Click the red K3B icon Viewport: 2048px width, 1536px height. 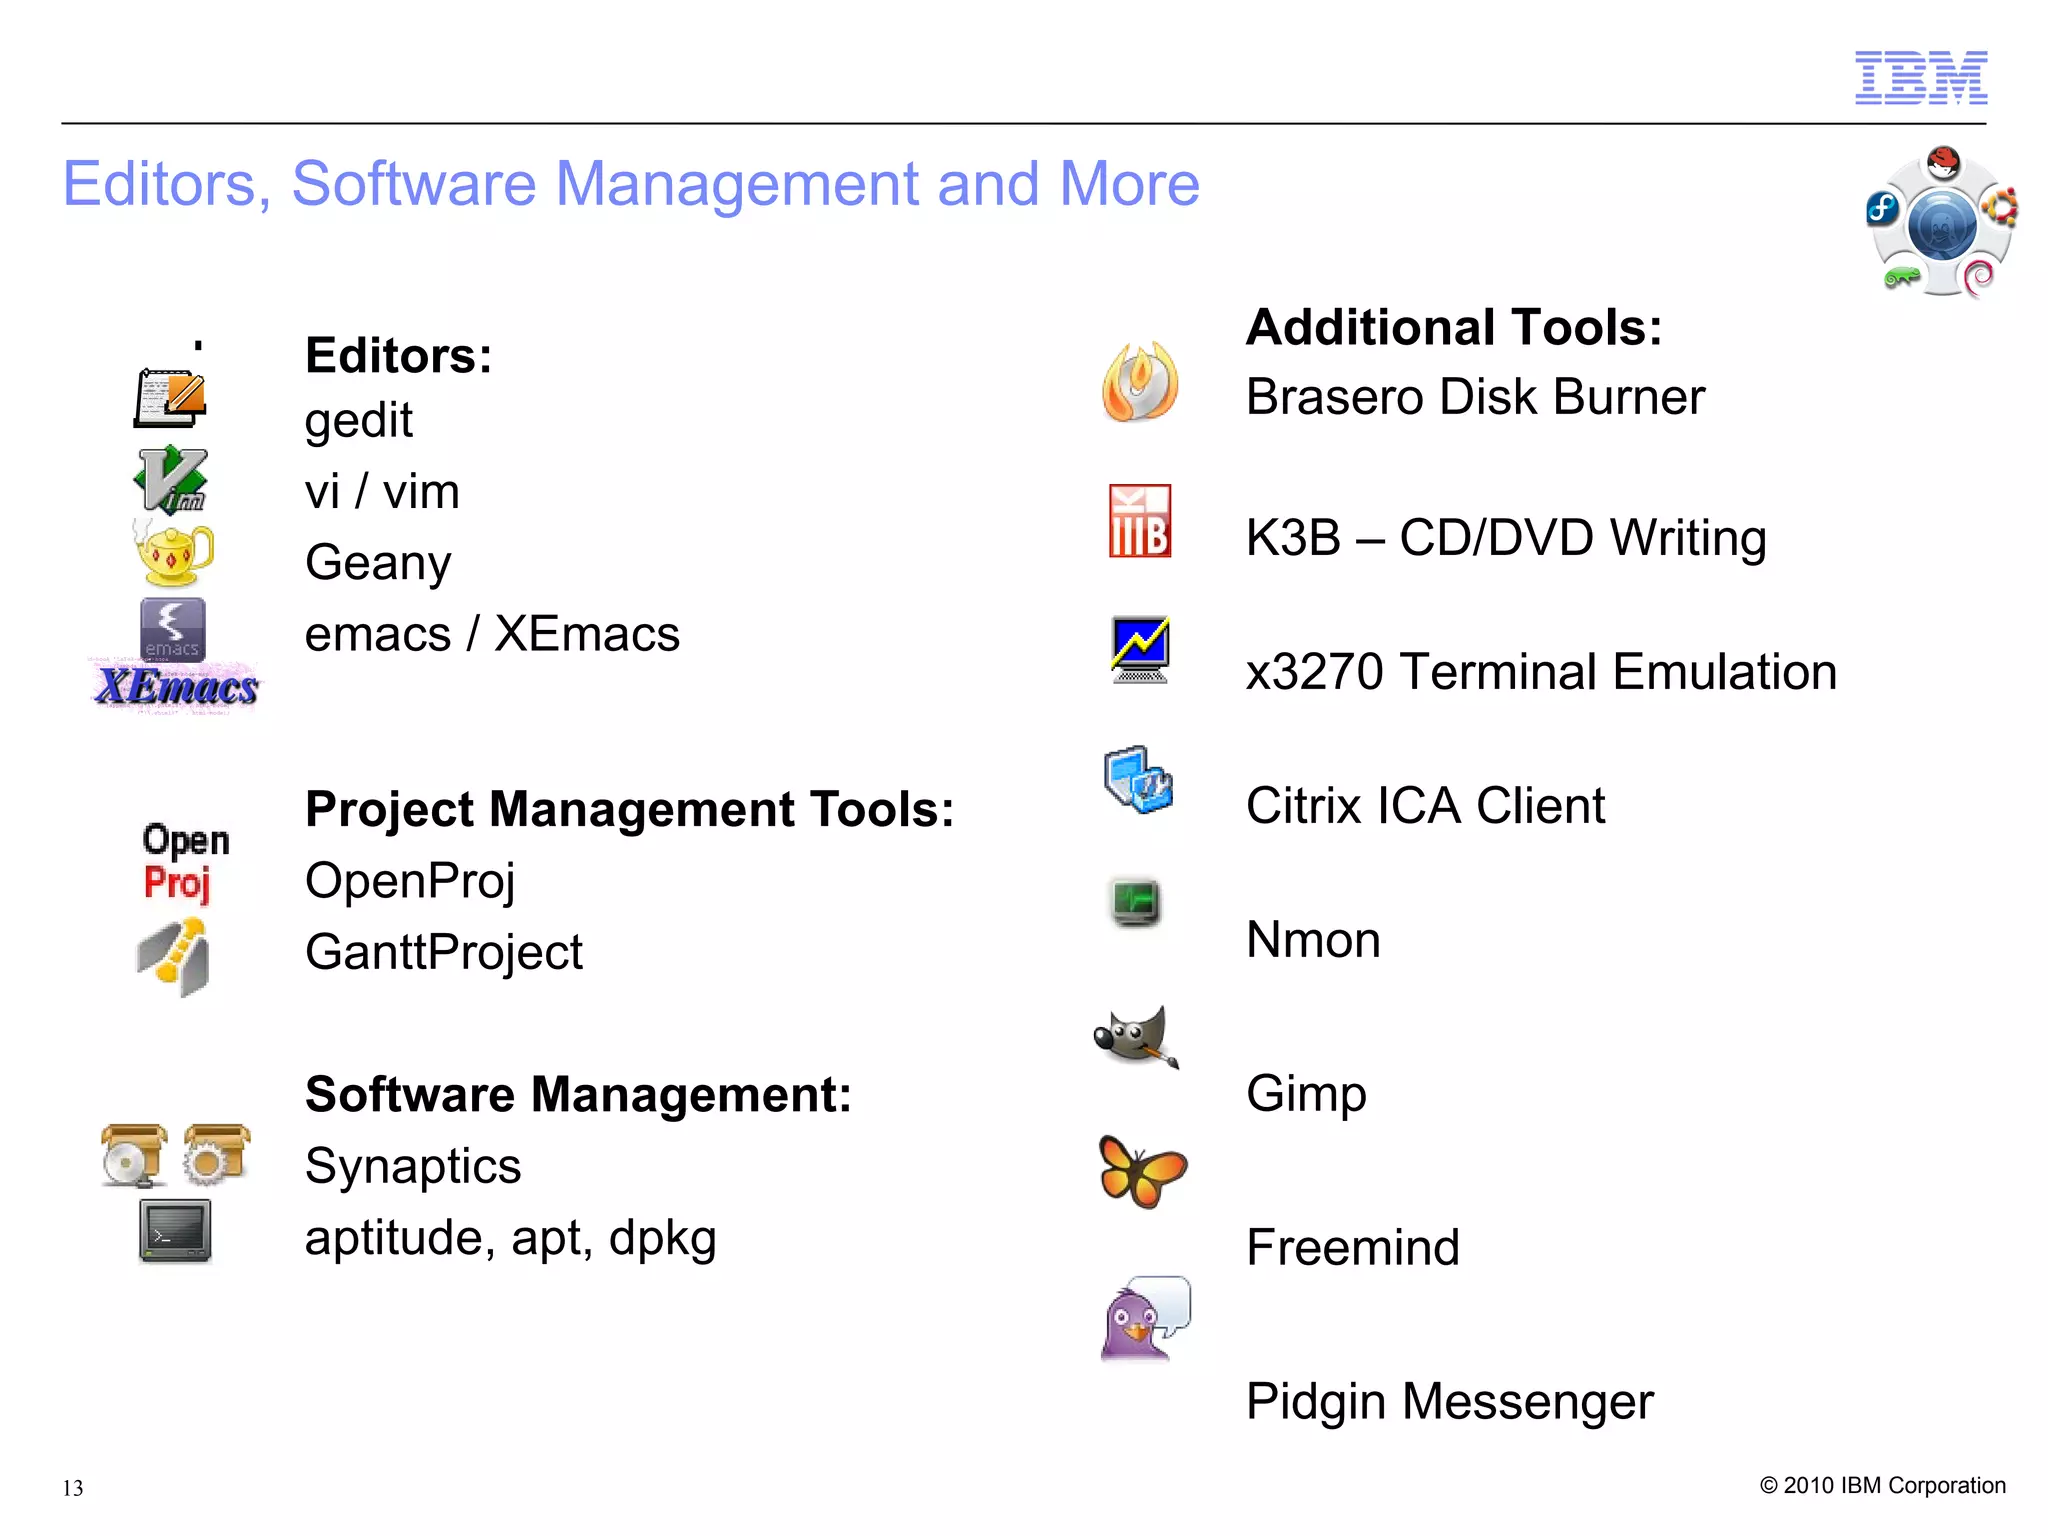[x=1140, y=521]
